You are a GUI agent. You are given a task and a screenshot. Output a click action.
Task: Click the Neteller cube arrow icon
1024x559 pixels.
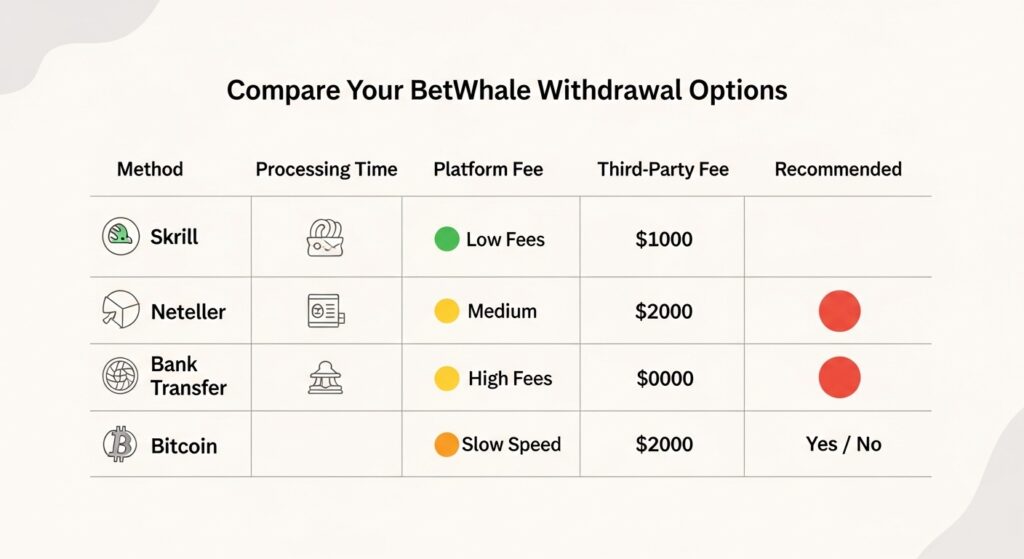(121, 309)
